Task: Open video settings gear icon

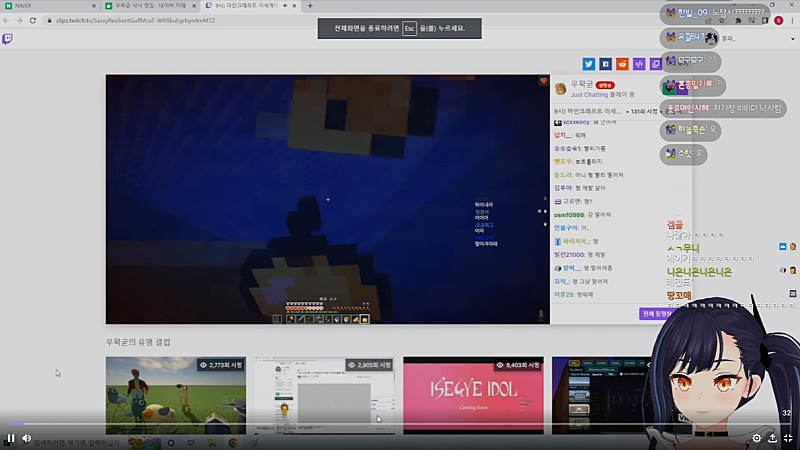Action: point(756,438)
